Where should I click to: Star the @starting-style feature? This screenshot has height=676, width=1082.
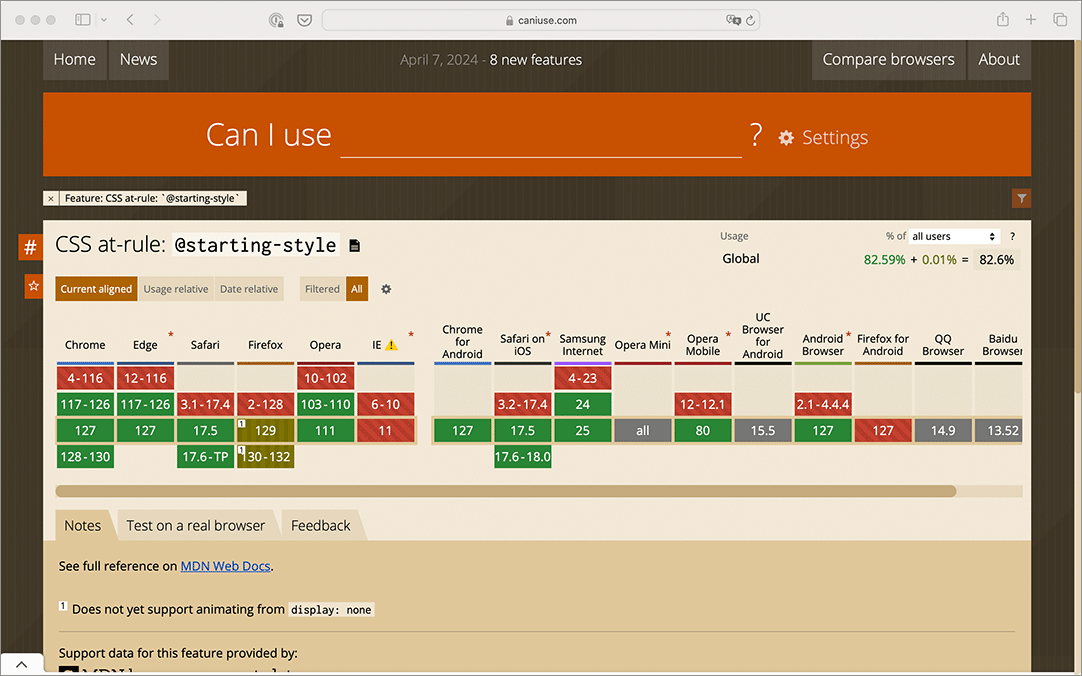point(34,286)
